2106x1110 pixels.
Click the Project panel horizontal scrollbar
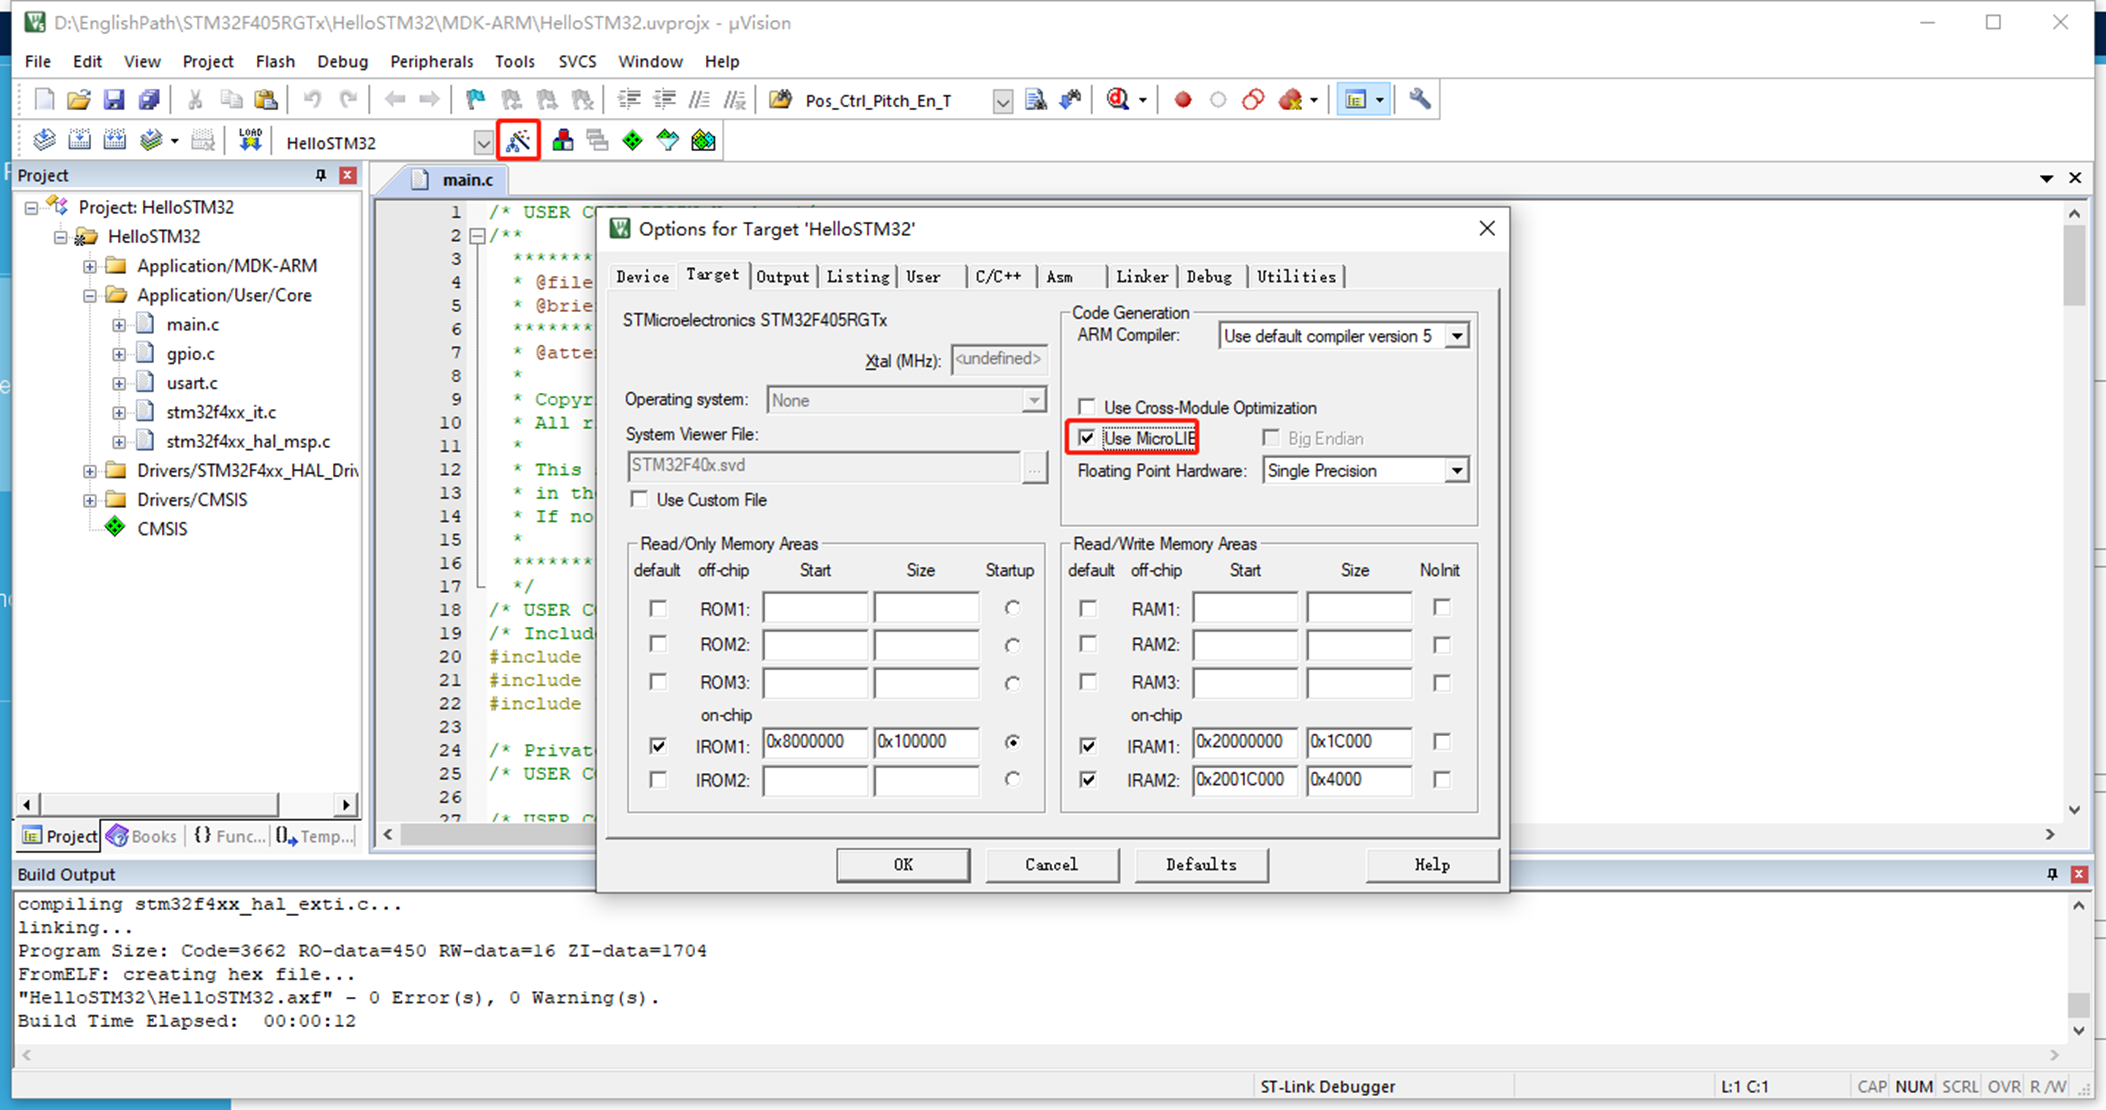tap(185, 804)
